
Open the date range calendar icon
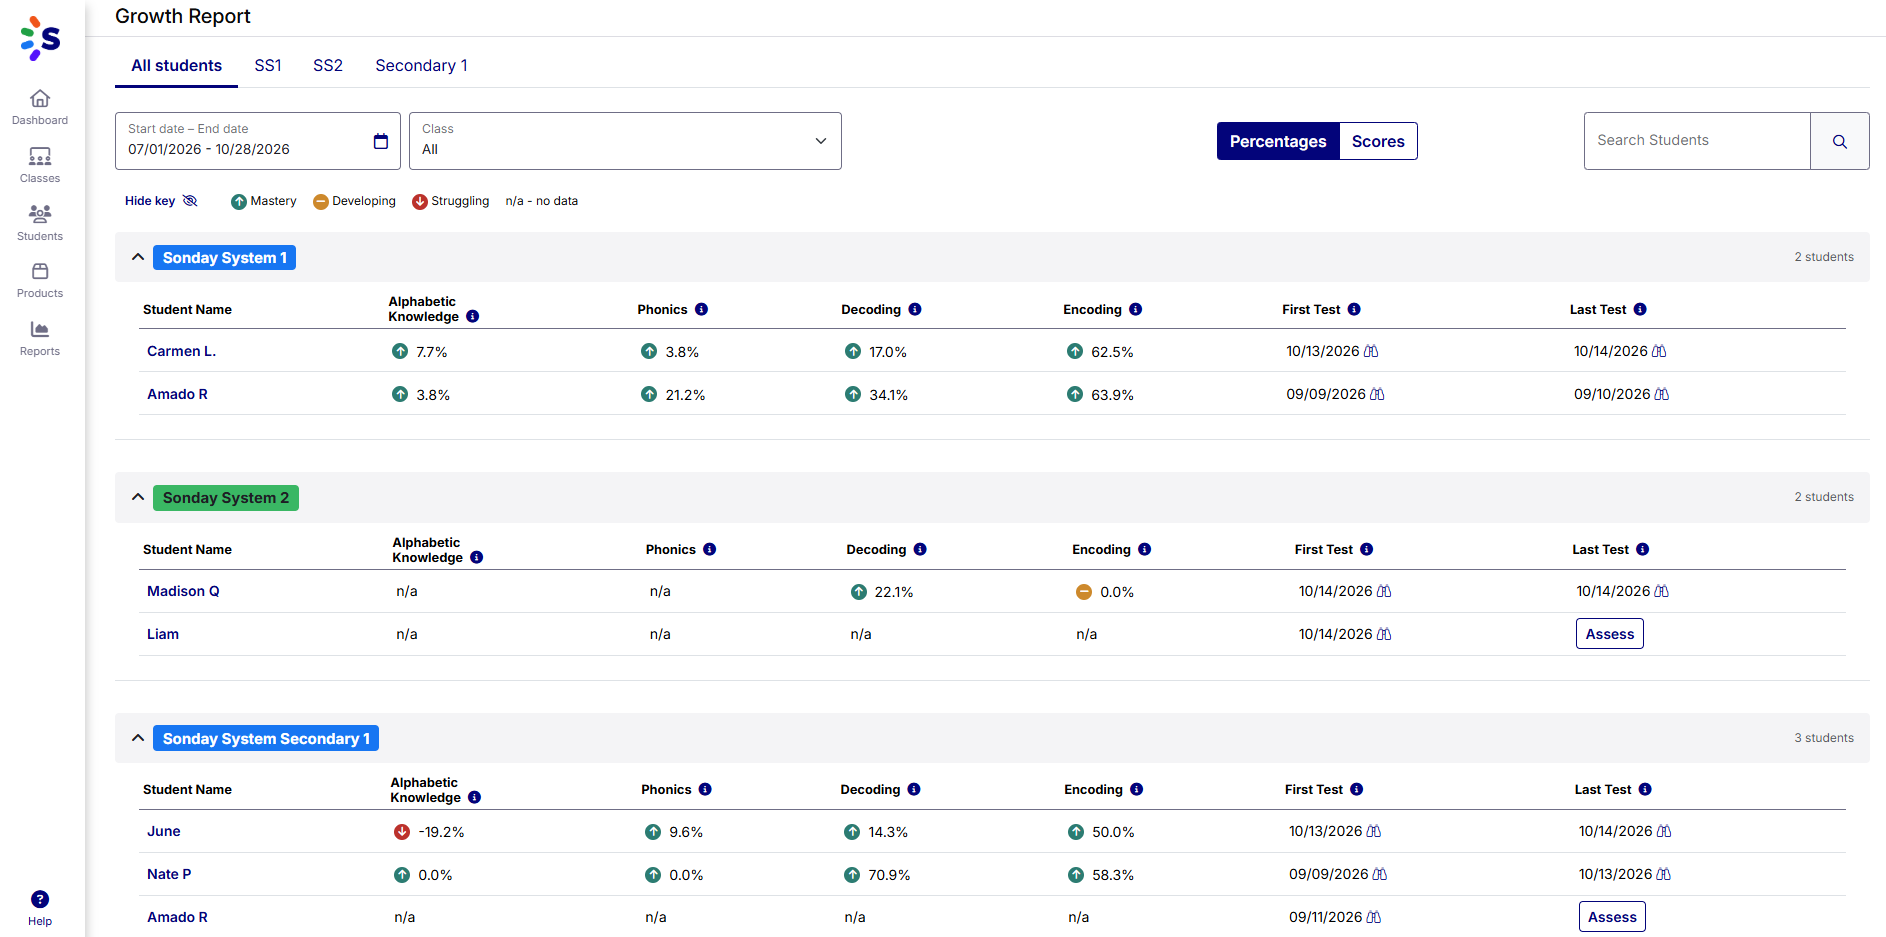pyautogui.click(x=381, y=141)
